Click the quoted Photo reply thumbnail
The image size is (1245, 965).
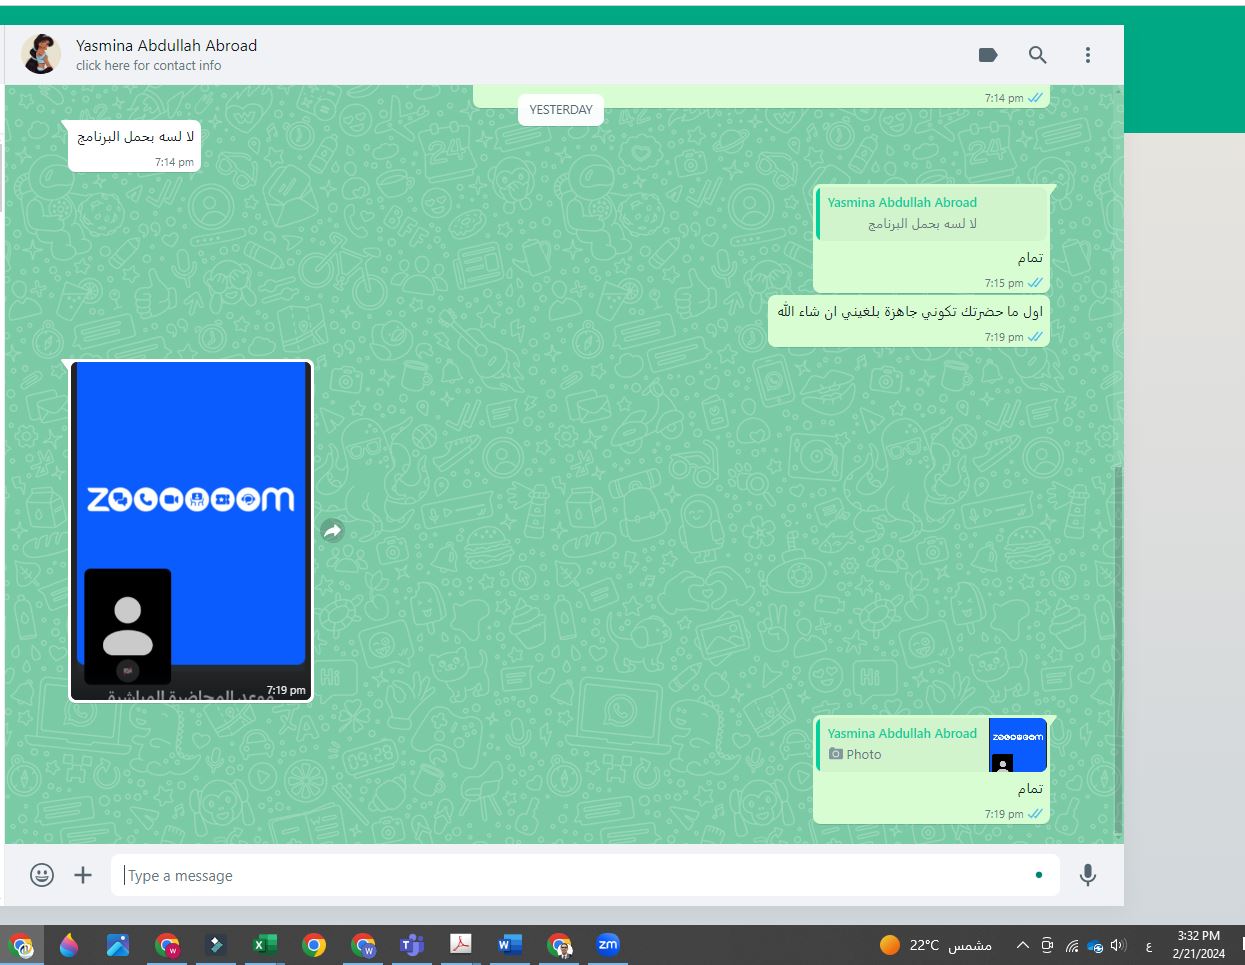1018,745
